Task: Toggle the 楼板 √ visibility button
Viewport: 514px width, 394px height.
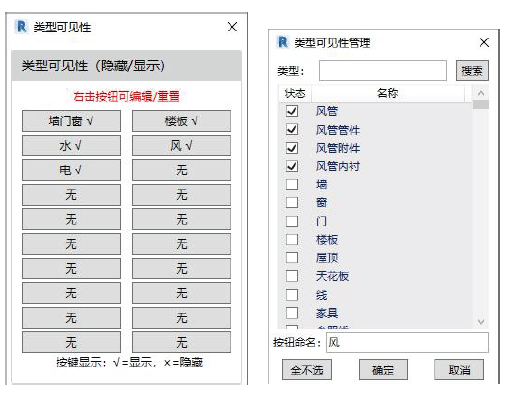Action: pyautogui.click(x=181, y=121)
